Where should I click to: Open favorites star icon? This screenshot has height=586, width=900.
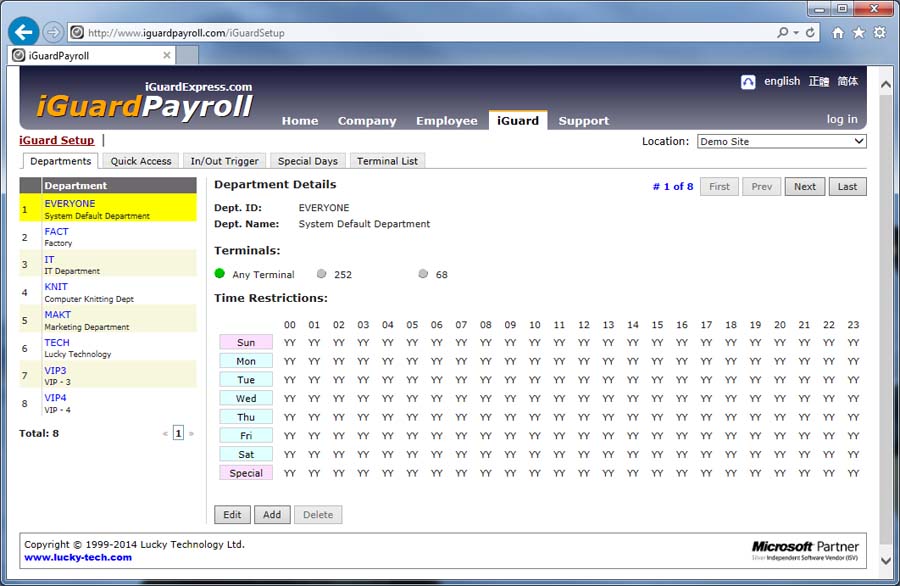[859, 33]
